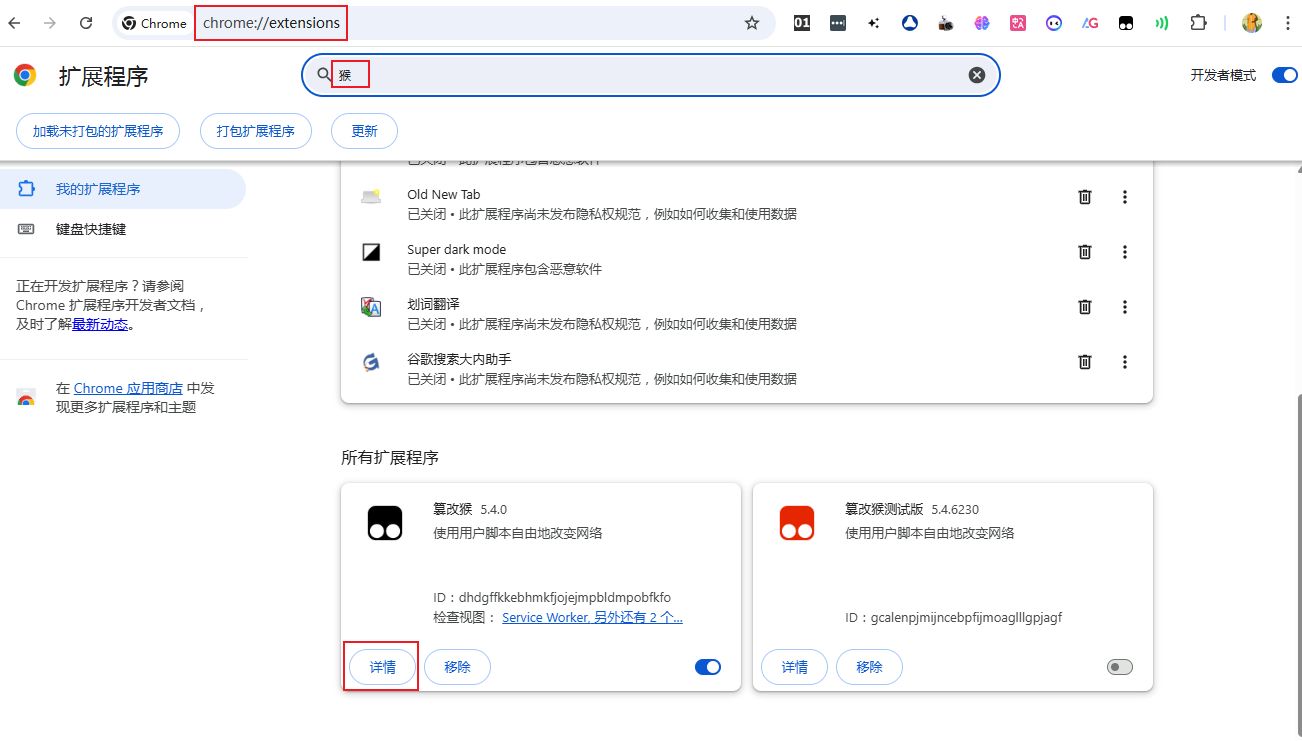Select 我的扩展程序 in the sidebar
The height and width of the screenshot is (741, 1302).
point(98,189)
